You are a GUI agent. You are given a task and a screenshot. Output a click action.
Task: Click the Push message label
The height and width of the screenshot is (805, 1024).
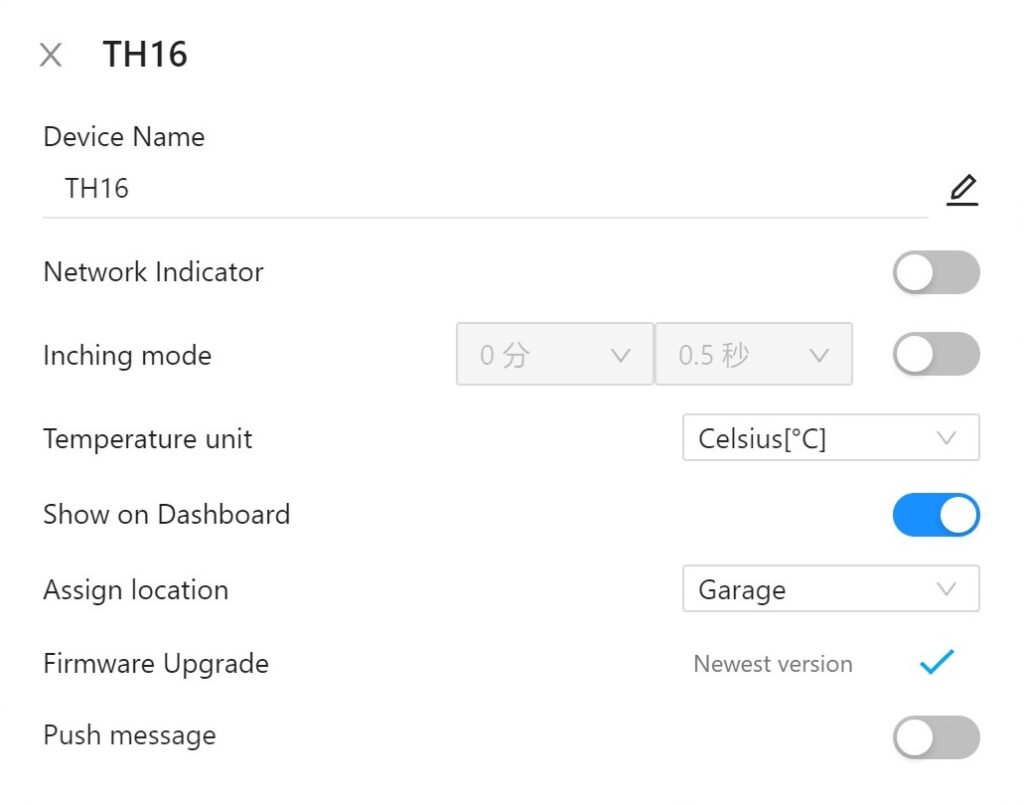pyautogui.click(x=130, y=736)
